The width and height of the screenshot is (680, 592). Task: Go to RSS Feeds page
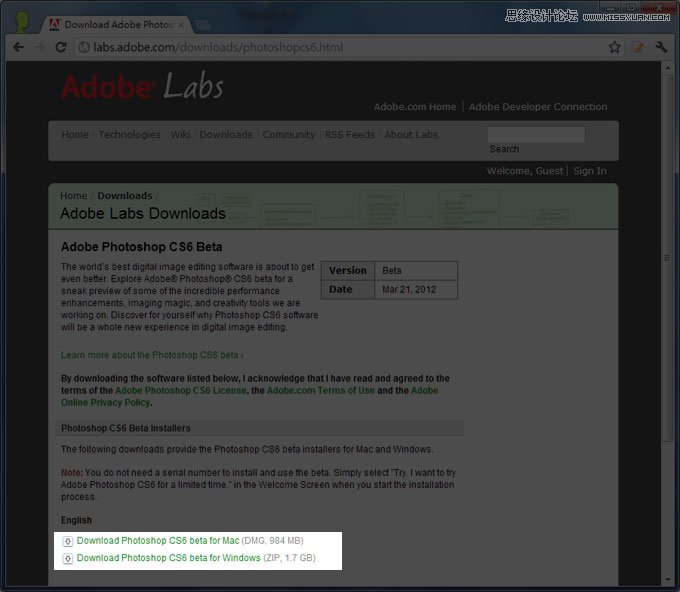click(x=349, y=135)
